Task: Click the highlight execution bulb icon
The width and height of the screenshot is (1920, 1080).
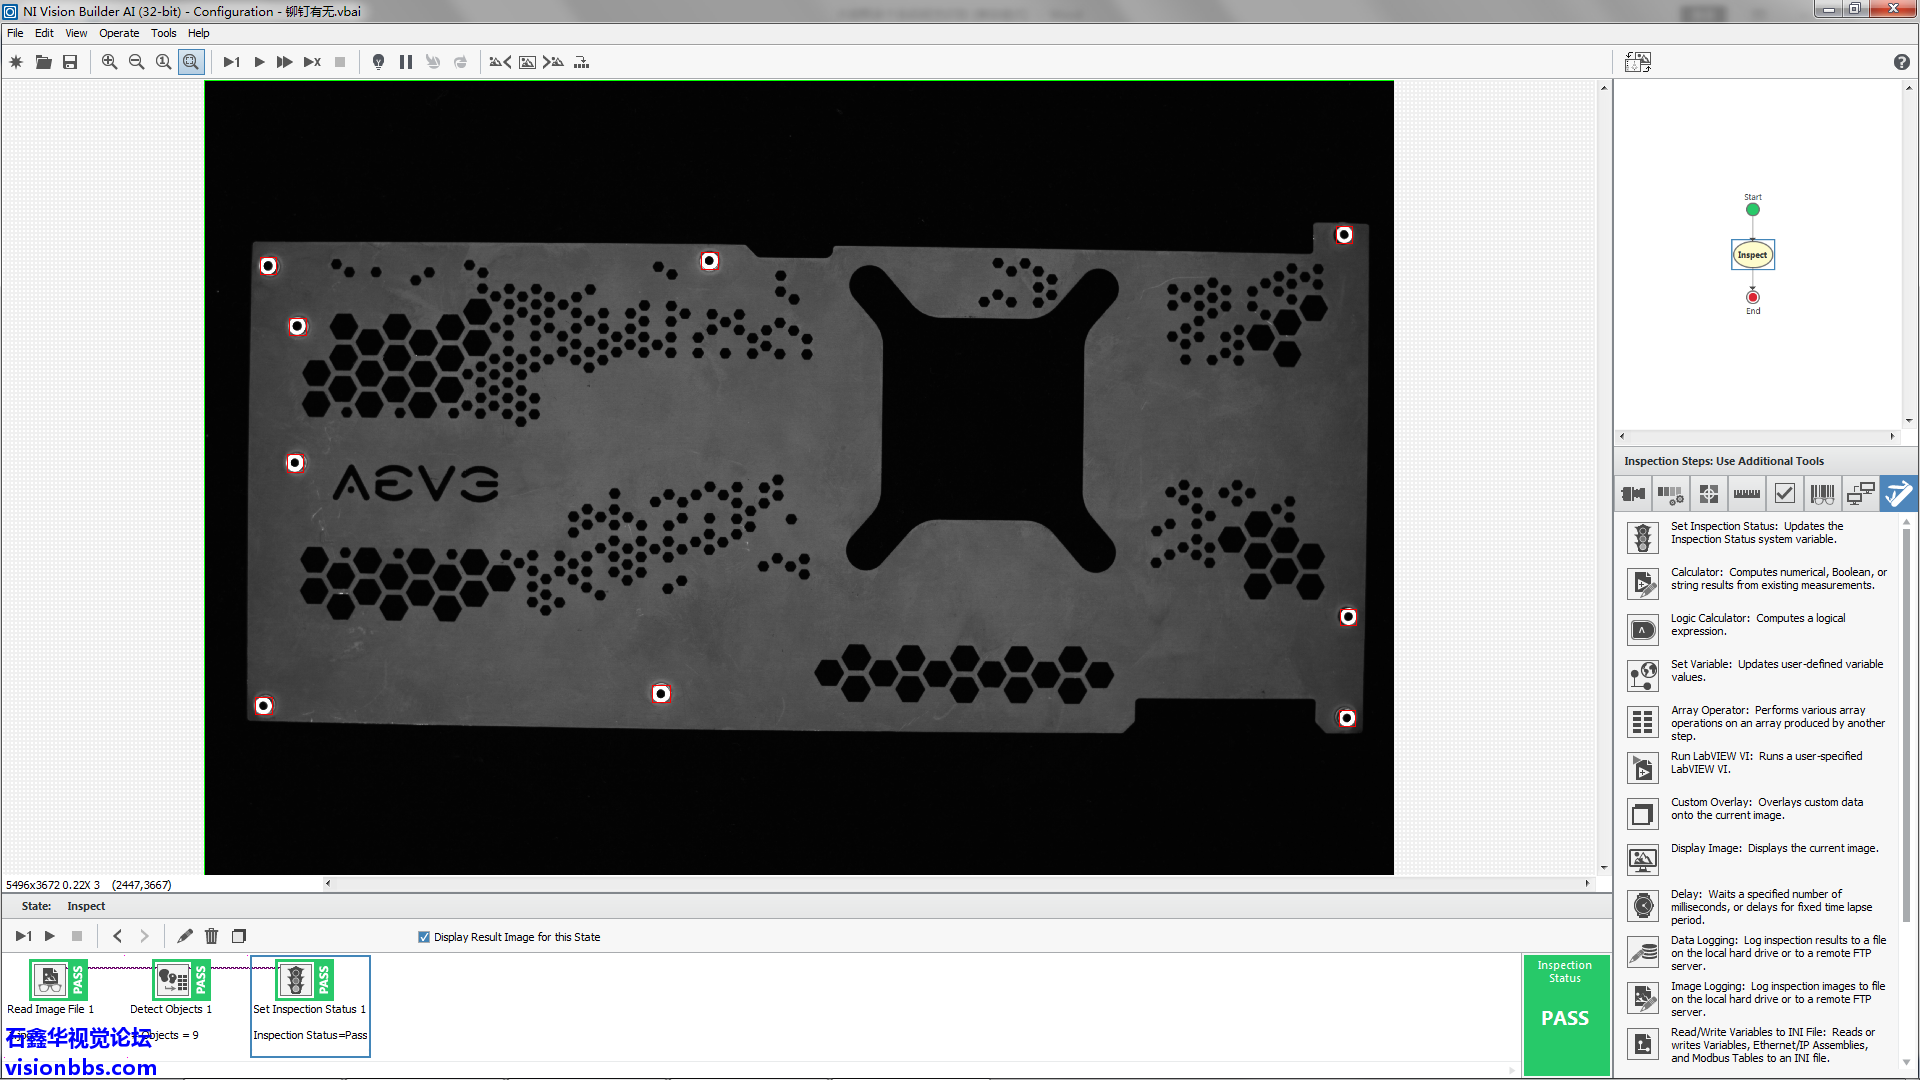Action: 378,62
